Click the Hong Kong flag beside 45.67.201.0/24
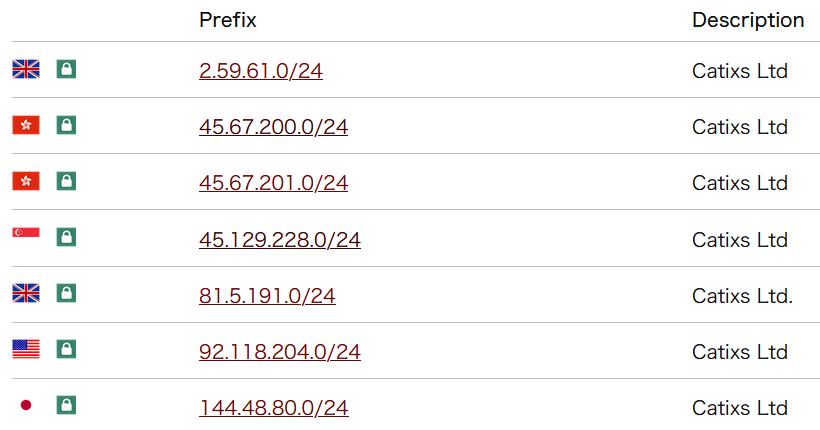This screenshot has width=820, height=430. pos(25,181)
